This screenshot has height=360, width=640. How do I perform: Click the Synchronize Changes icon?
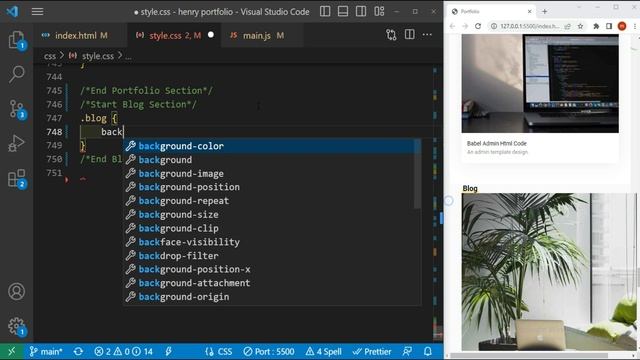[78, 351]
